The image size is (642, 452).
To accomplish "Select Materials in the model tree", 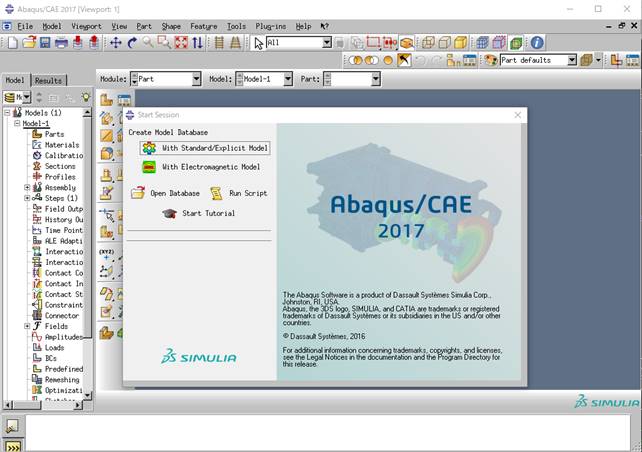I will (x=61, y=145).
